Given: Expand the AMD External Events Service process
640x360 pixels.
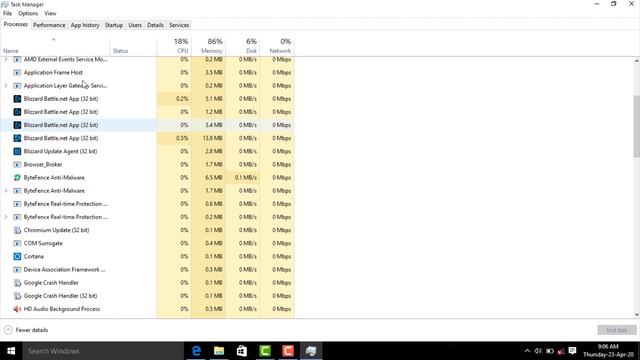Looking at the screenshot, I should point(6,60).
